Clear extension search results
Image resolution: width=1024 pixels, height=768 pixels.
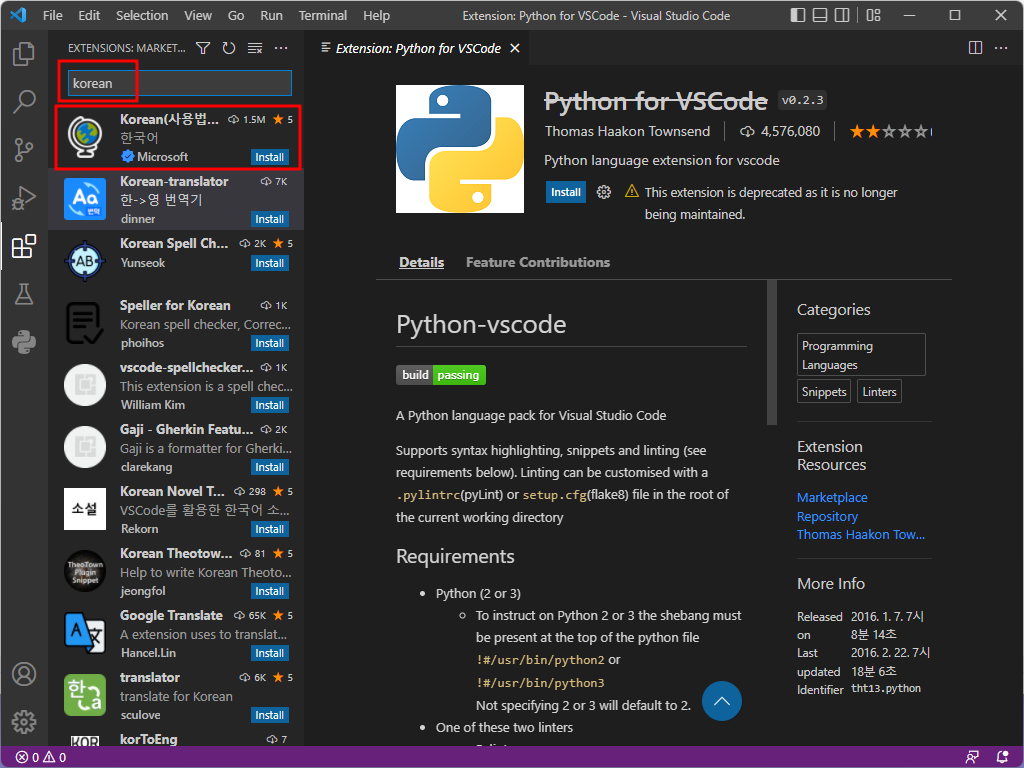pyautogui.click(x=255, y=48)
